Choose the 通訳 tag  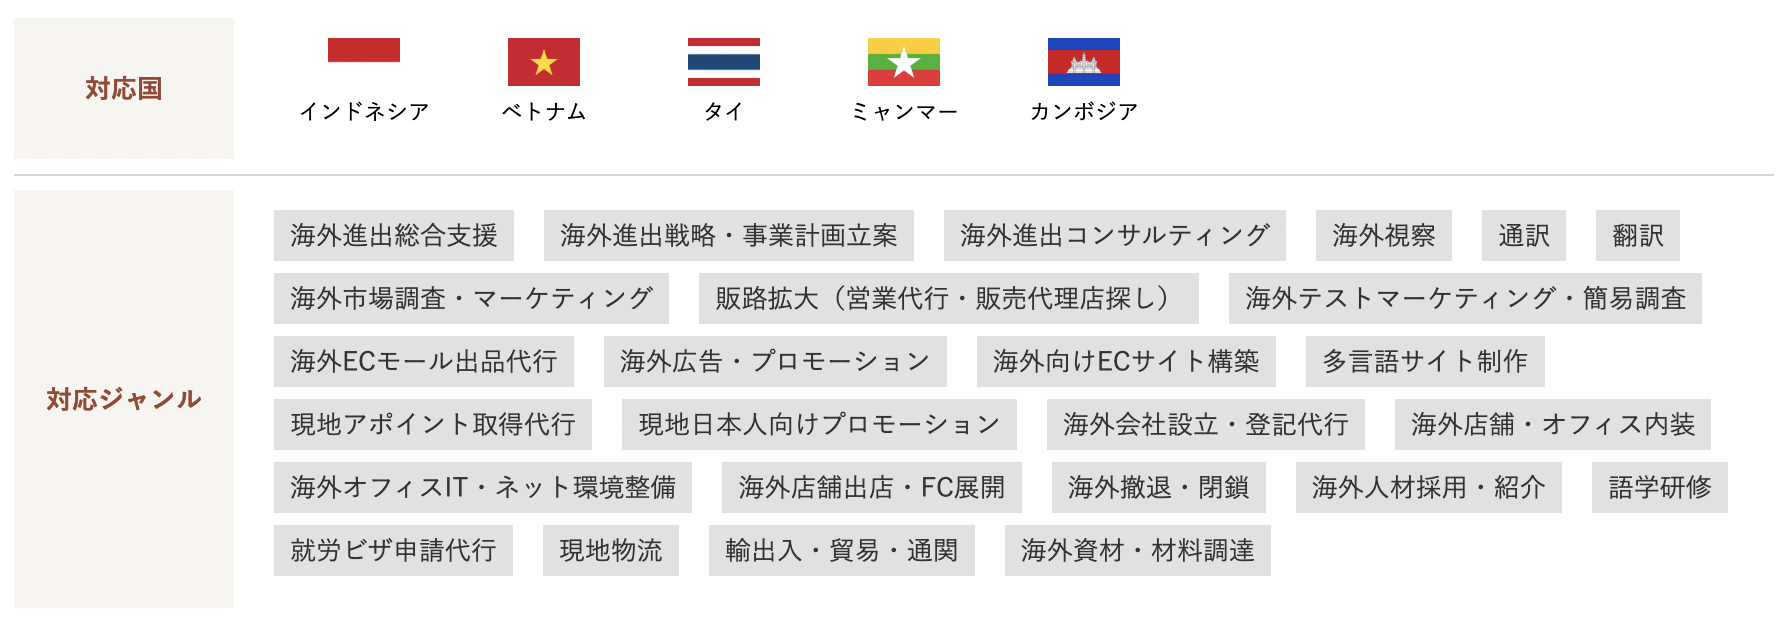(1524, 235)
